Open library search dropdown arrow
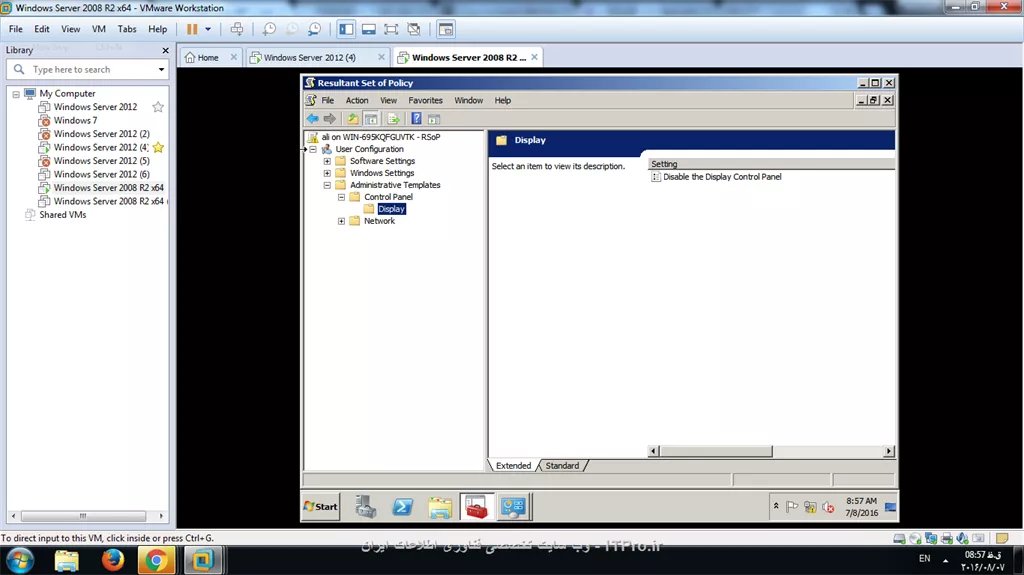Viewport: 1024px width, 575px height. click(161, 69)
